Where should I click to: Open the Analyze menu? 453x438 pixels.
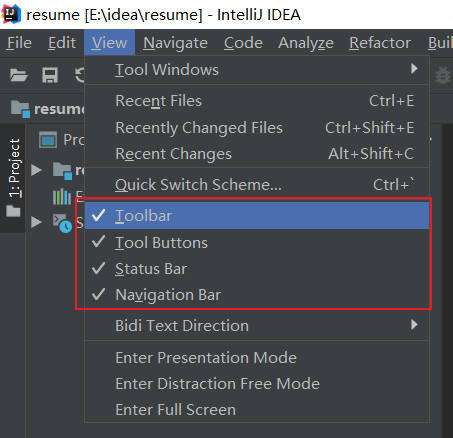coord(306,43)
